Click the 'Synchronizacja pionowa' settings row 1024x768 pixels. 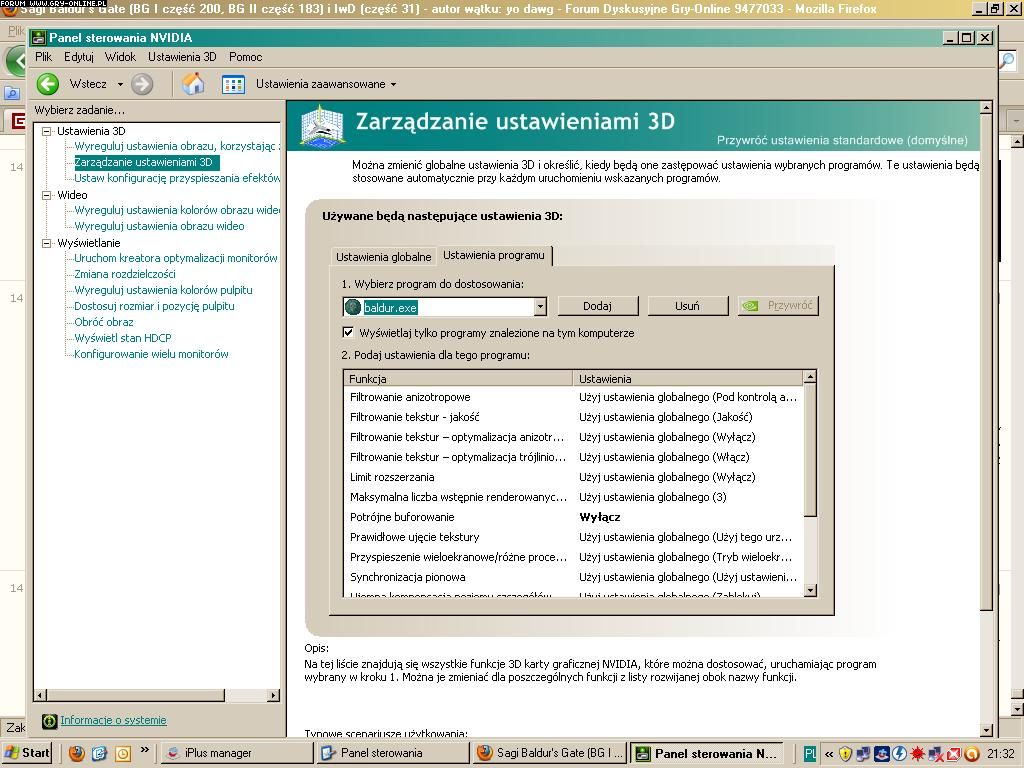pyautogui.click(x=573, y=577)
